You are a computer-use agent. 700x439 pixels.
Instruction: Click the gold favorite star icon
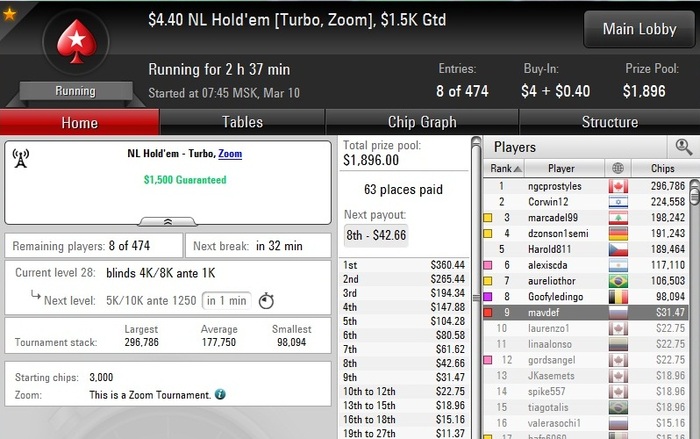(x=9, y=14)
